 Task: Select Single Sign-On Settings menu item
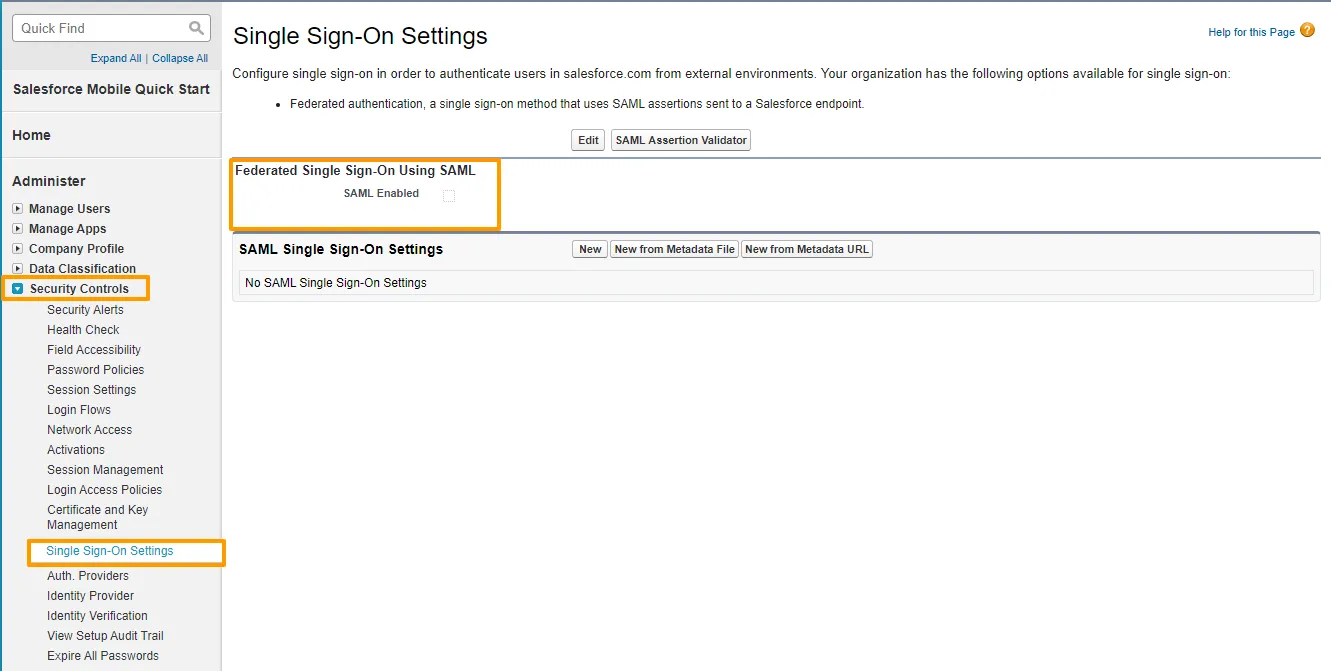[109, 551]
